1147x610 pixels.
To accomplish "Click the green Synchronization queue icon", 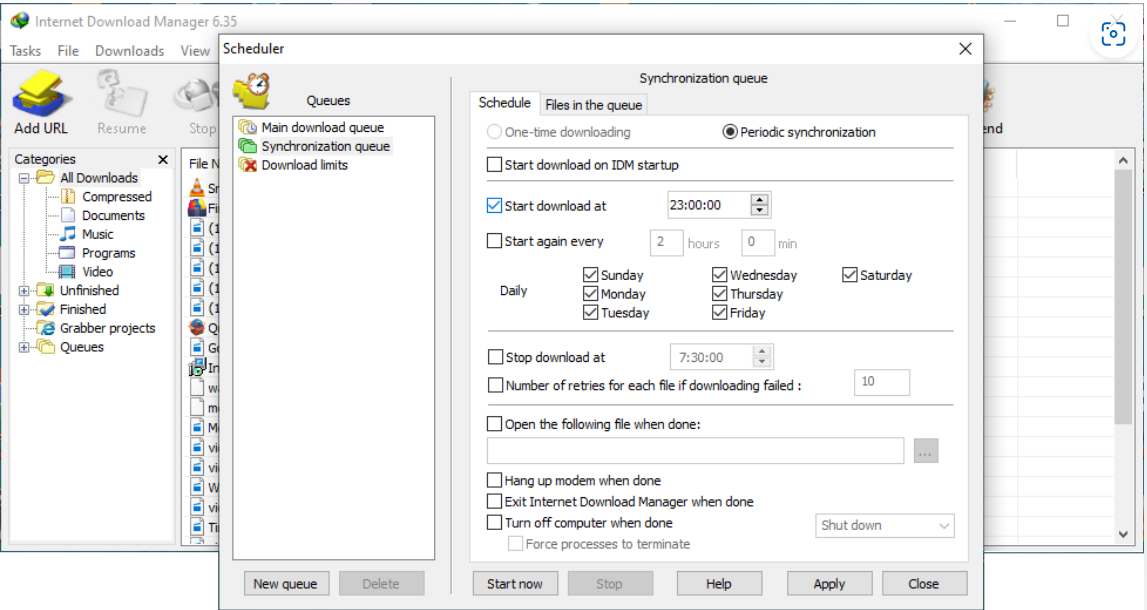I will click(248, 146).
